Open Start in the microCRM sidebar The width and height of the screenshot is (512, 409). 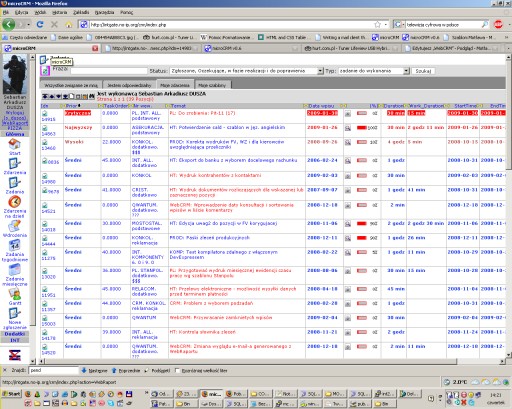[x=15, y=147]
